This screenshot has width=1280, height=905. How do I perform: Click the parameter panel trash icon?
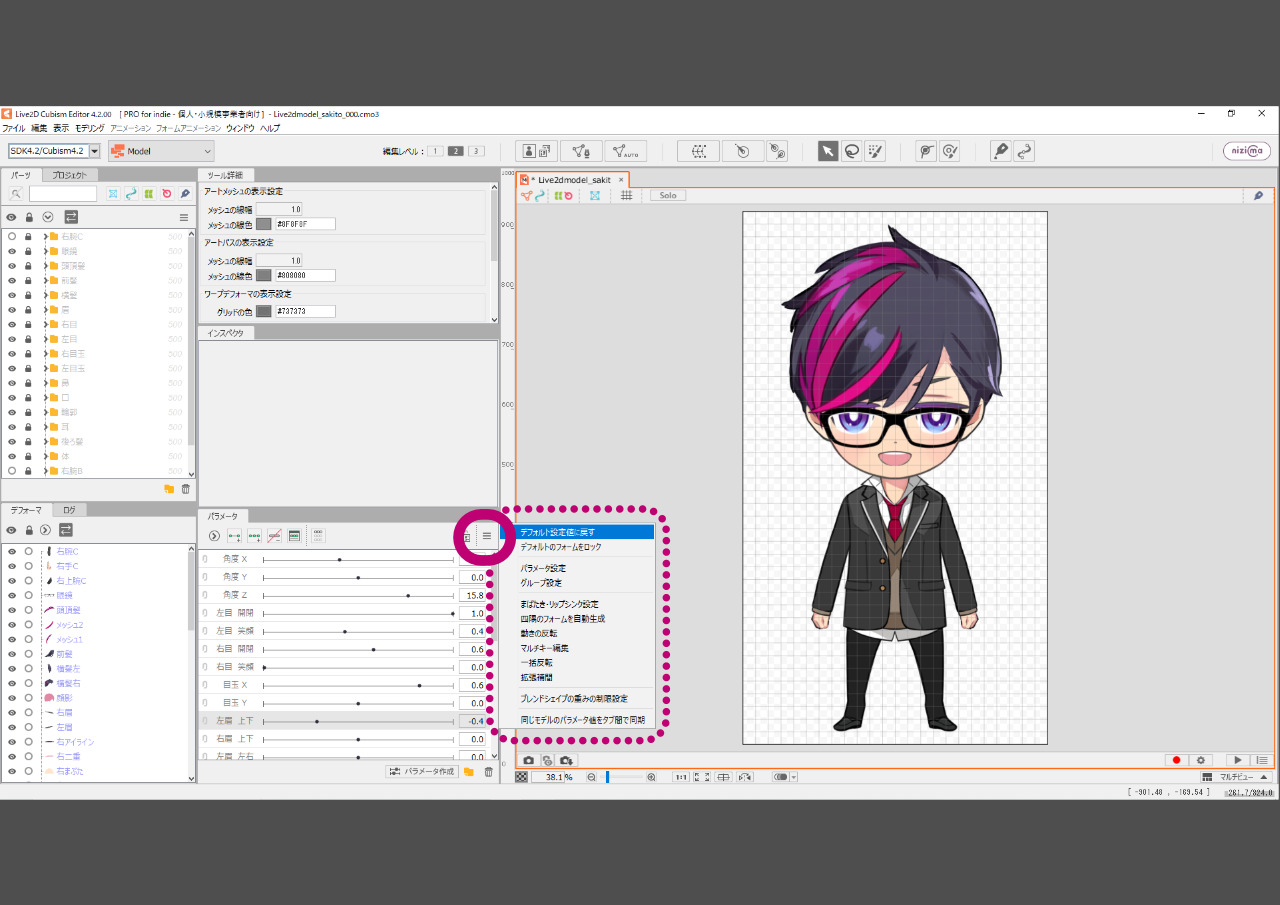(488, 772)
